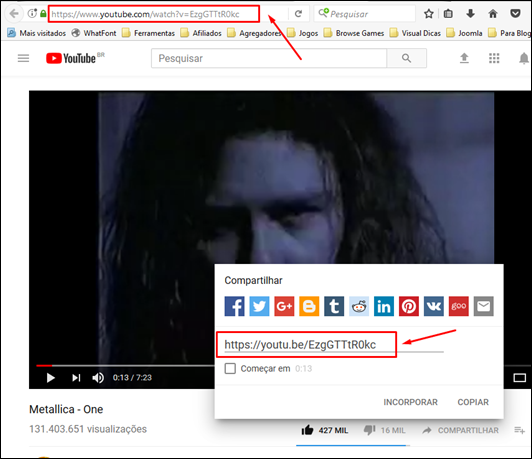Click YouTube upload video icon
This screenshot has height=459, width=532.
coord(464,58)
